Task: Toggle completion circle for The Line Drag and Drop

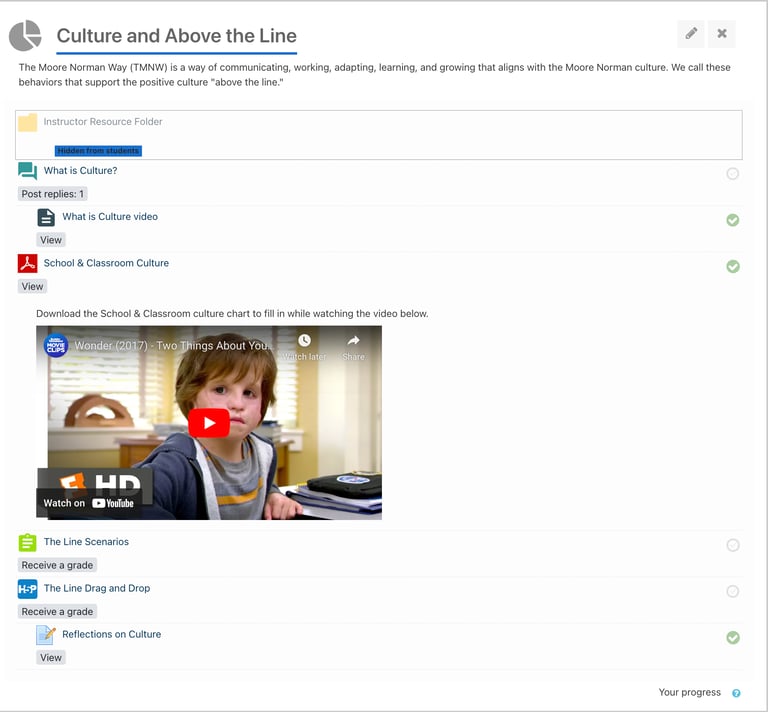Action: click(x=733, y=592)
